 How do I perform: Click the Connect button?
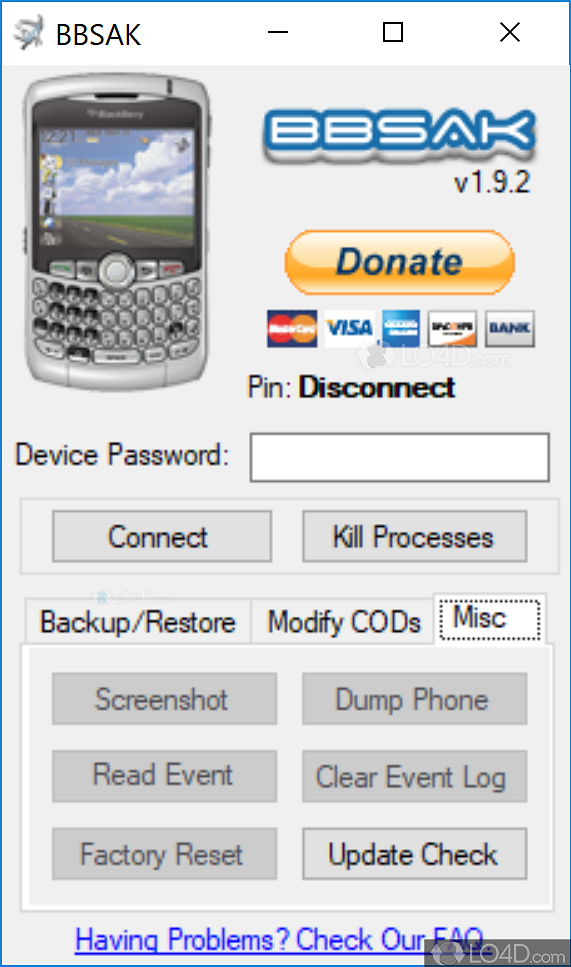162,537
